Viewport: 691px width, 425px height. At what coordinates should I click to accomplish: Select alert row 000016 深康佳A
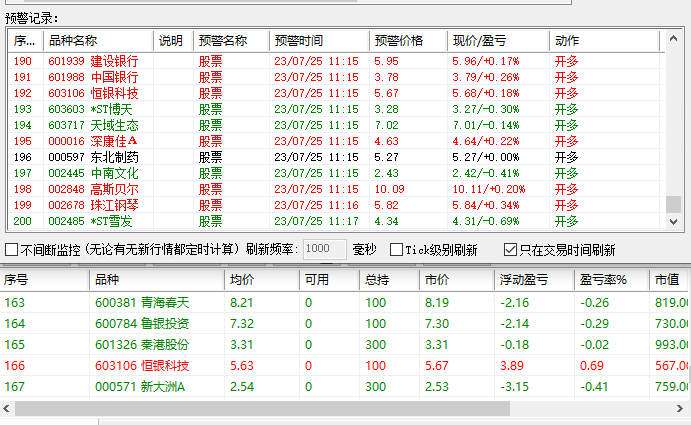point(336,141)
